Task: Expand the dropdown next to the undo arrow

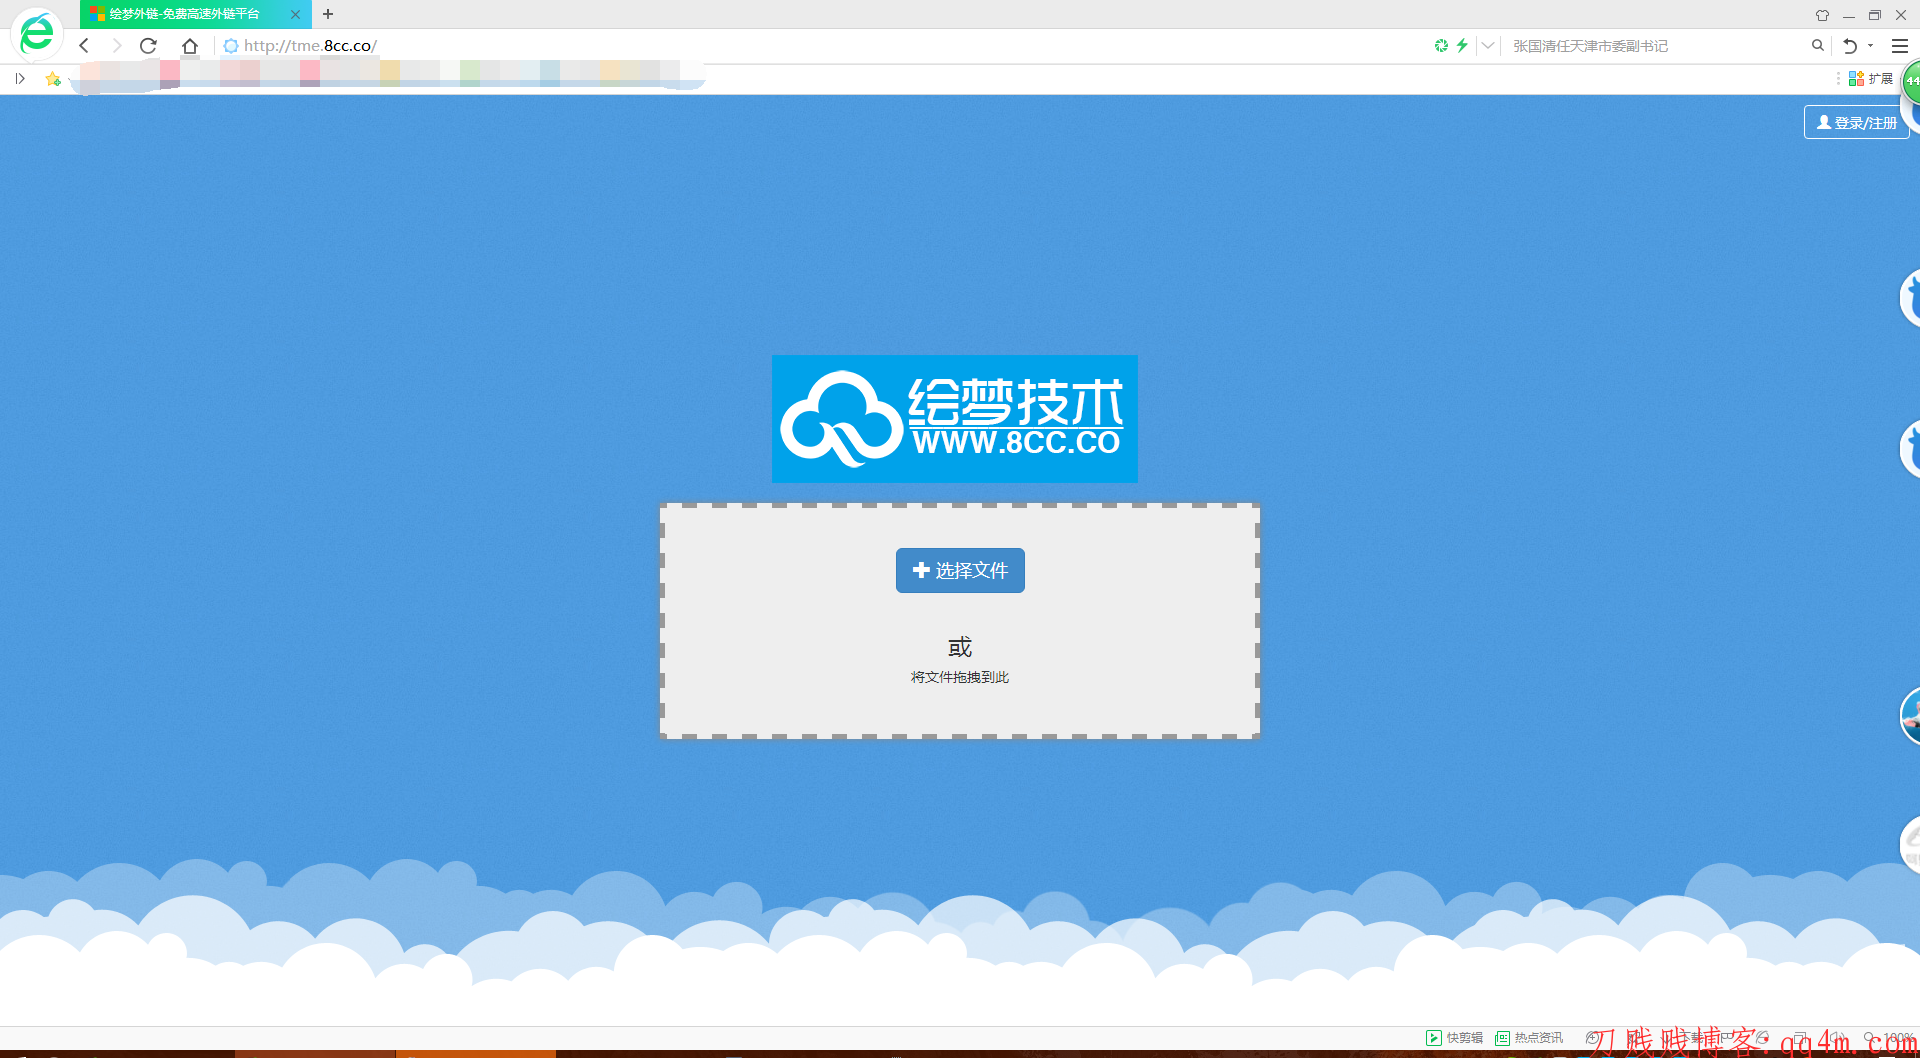Action: pos(1871,46)
